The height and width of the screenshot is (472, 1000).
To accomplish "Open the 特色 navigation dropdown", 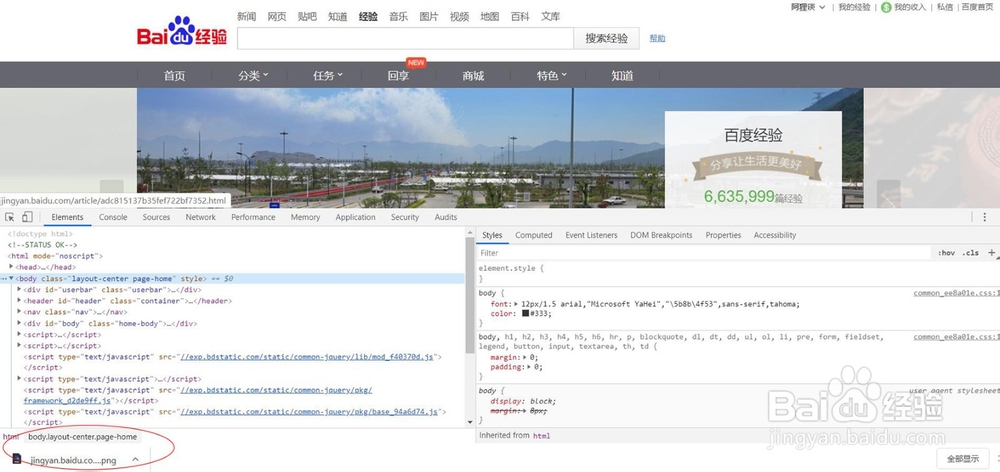I will (x=552, y=76).
